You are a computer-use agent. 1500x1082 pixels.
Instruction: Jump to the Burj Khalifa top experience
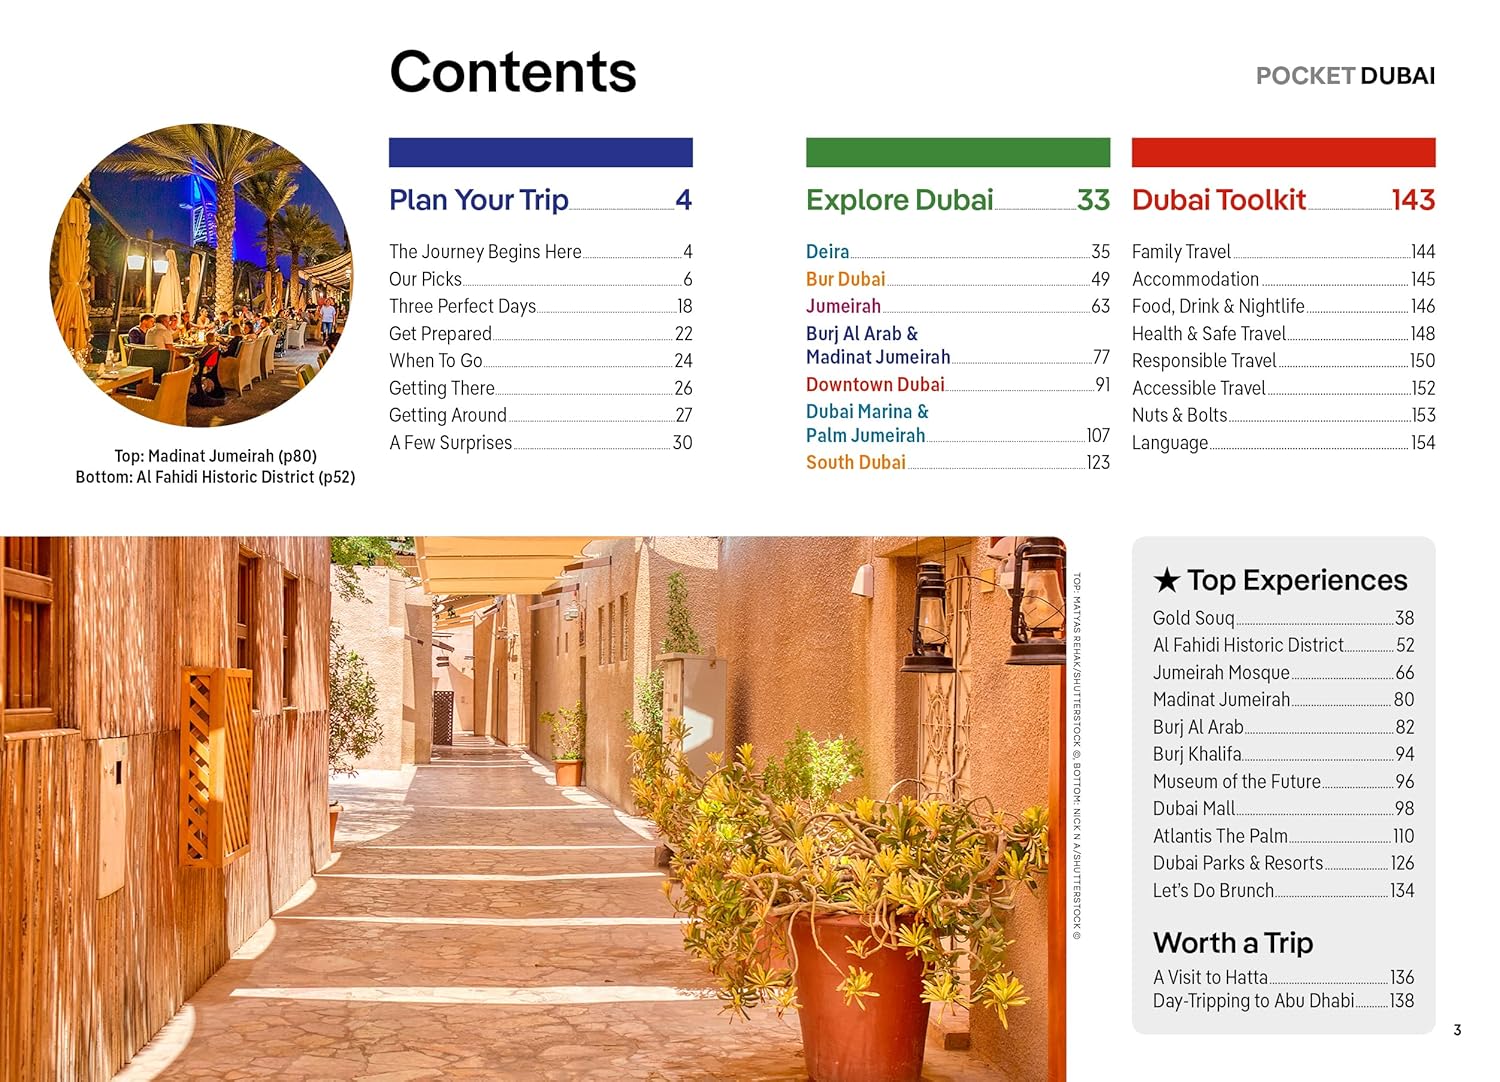[1197, 754]
